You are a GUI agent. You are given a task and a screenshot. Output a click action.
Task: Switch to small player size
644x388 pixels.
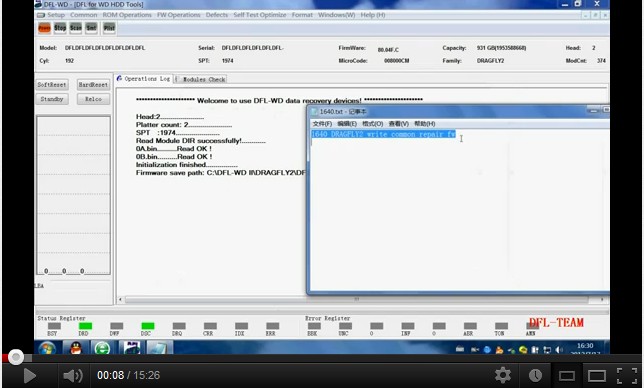(566, 376)
